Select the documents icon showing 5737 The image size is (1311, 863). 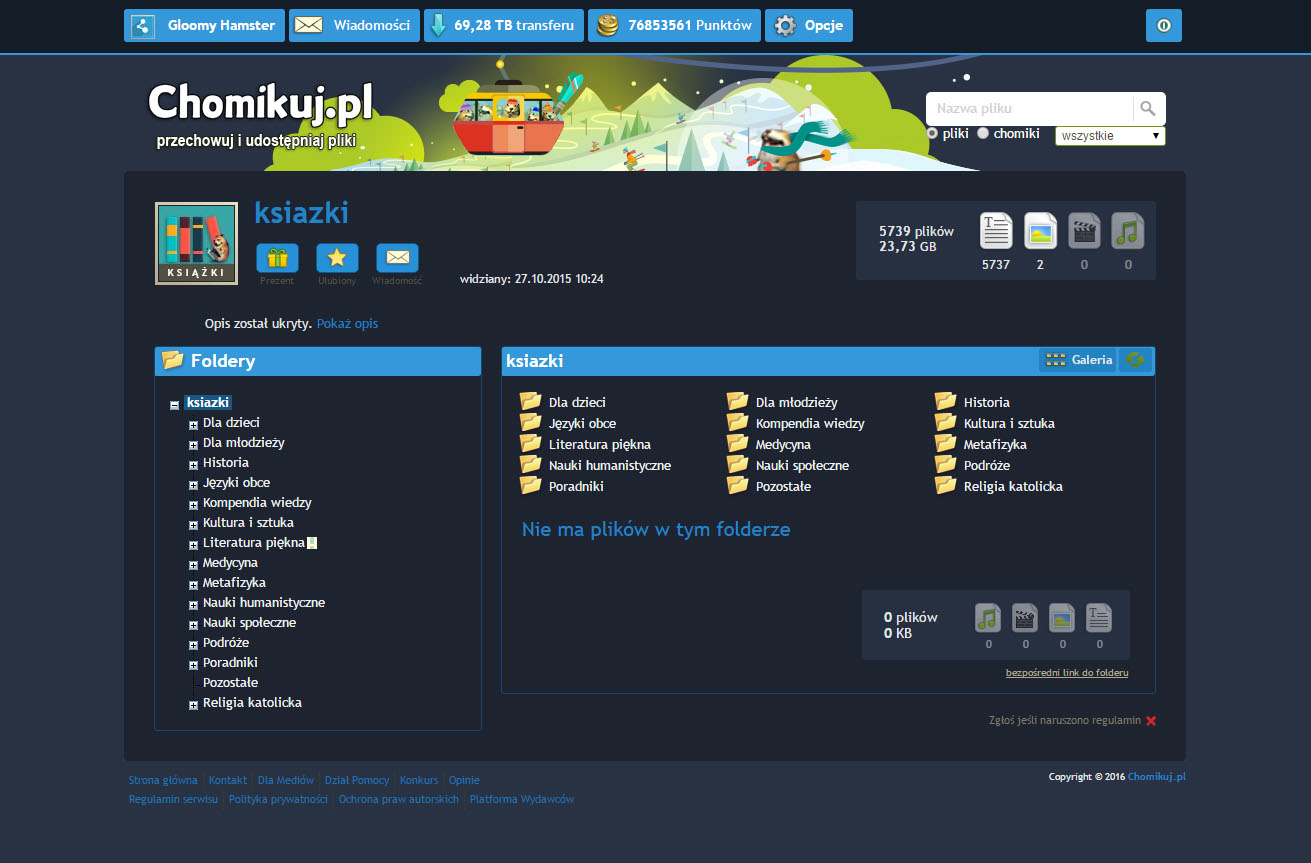coord(996,231)
